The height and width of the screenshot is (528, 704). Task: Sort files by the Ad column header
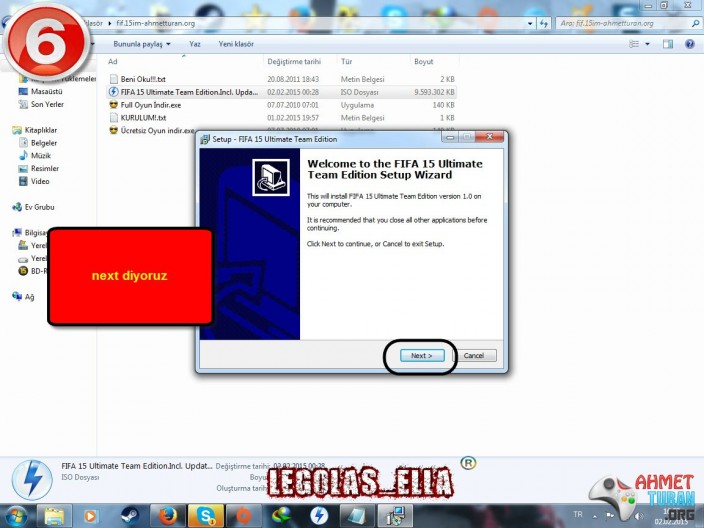click(x=113, y=62)
